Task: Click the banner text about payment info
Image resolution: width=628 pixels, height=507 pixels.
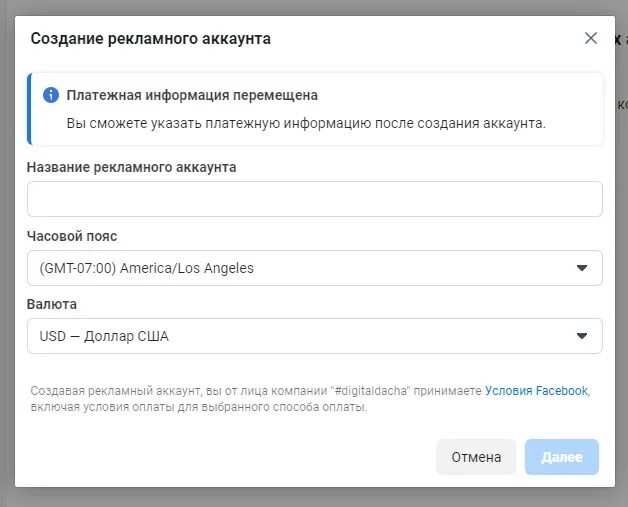Action: tap(306, 124)
